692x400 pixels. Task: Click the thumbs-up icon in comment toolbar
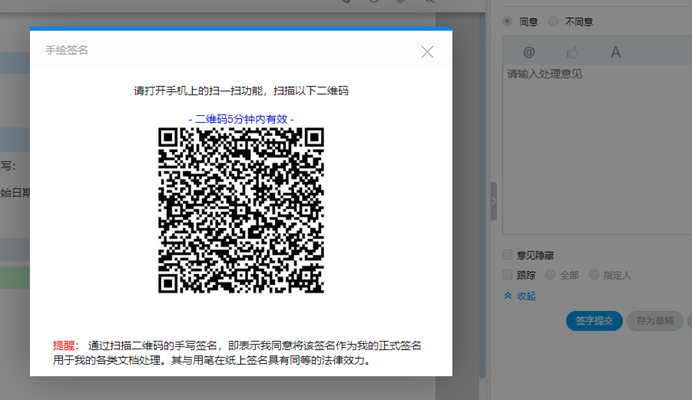tap(573, 51)
